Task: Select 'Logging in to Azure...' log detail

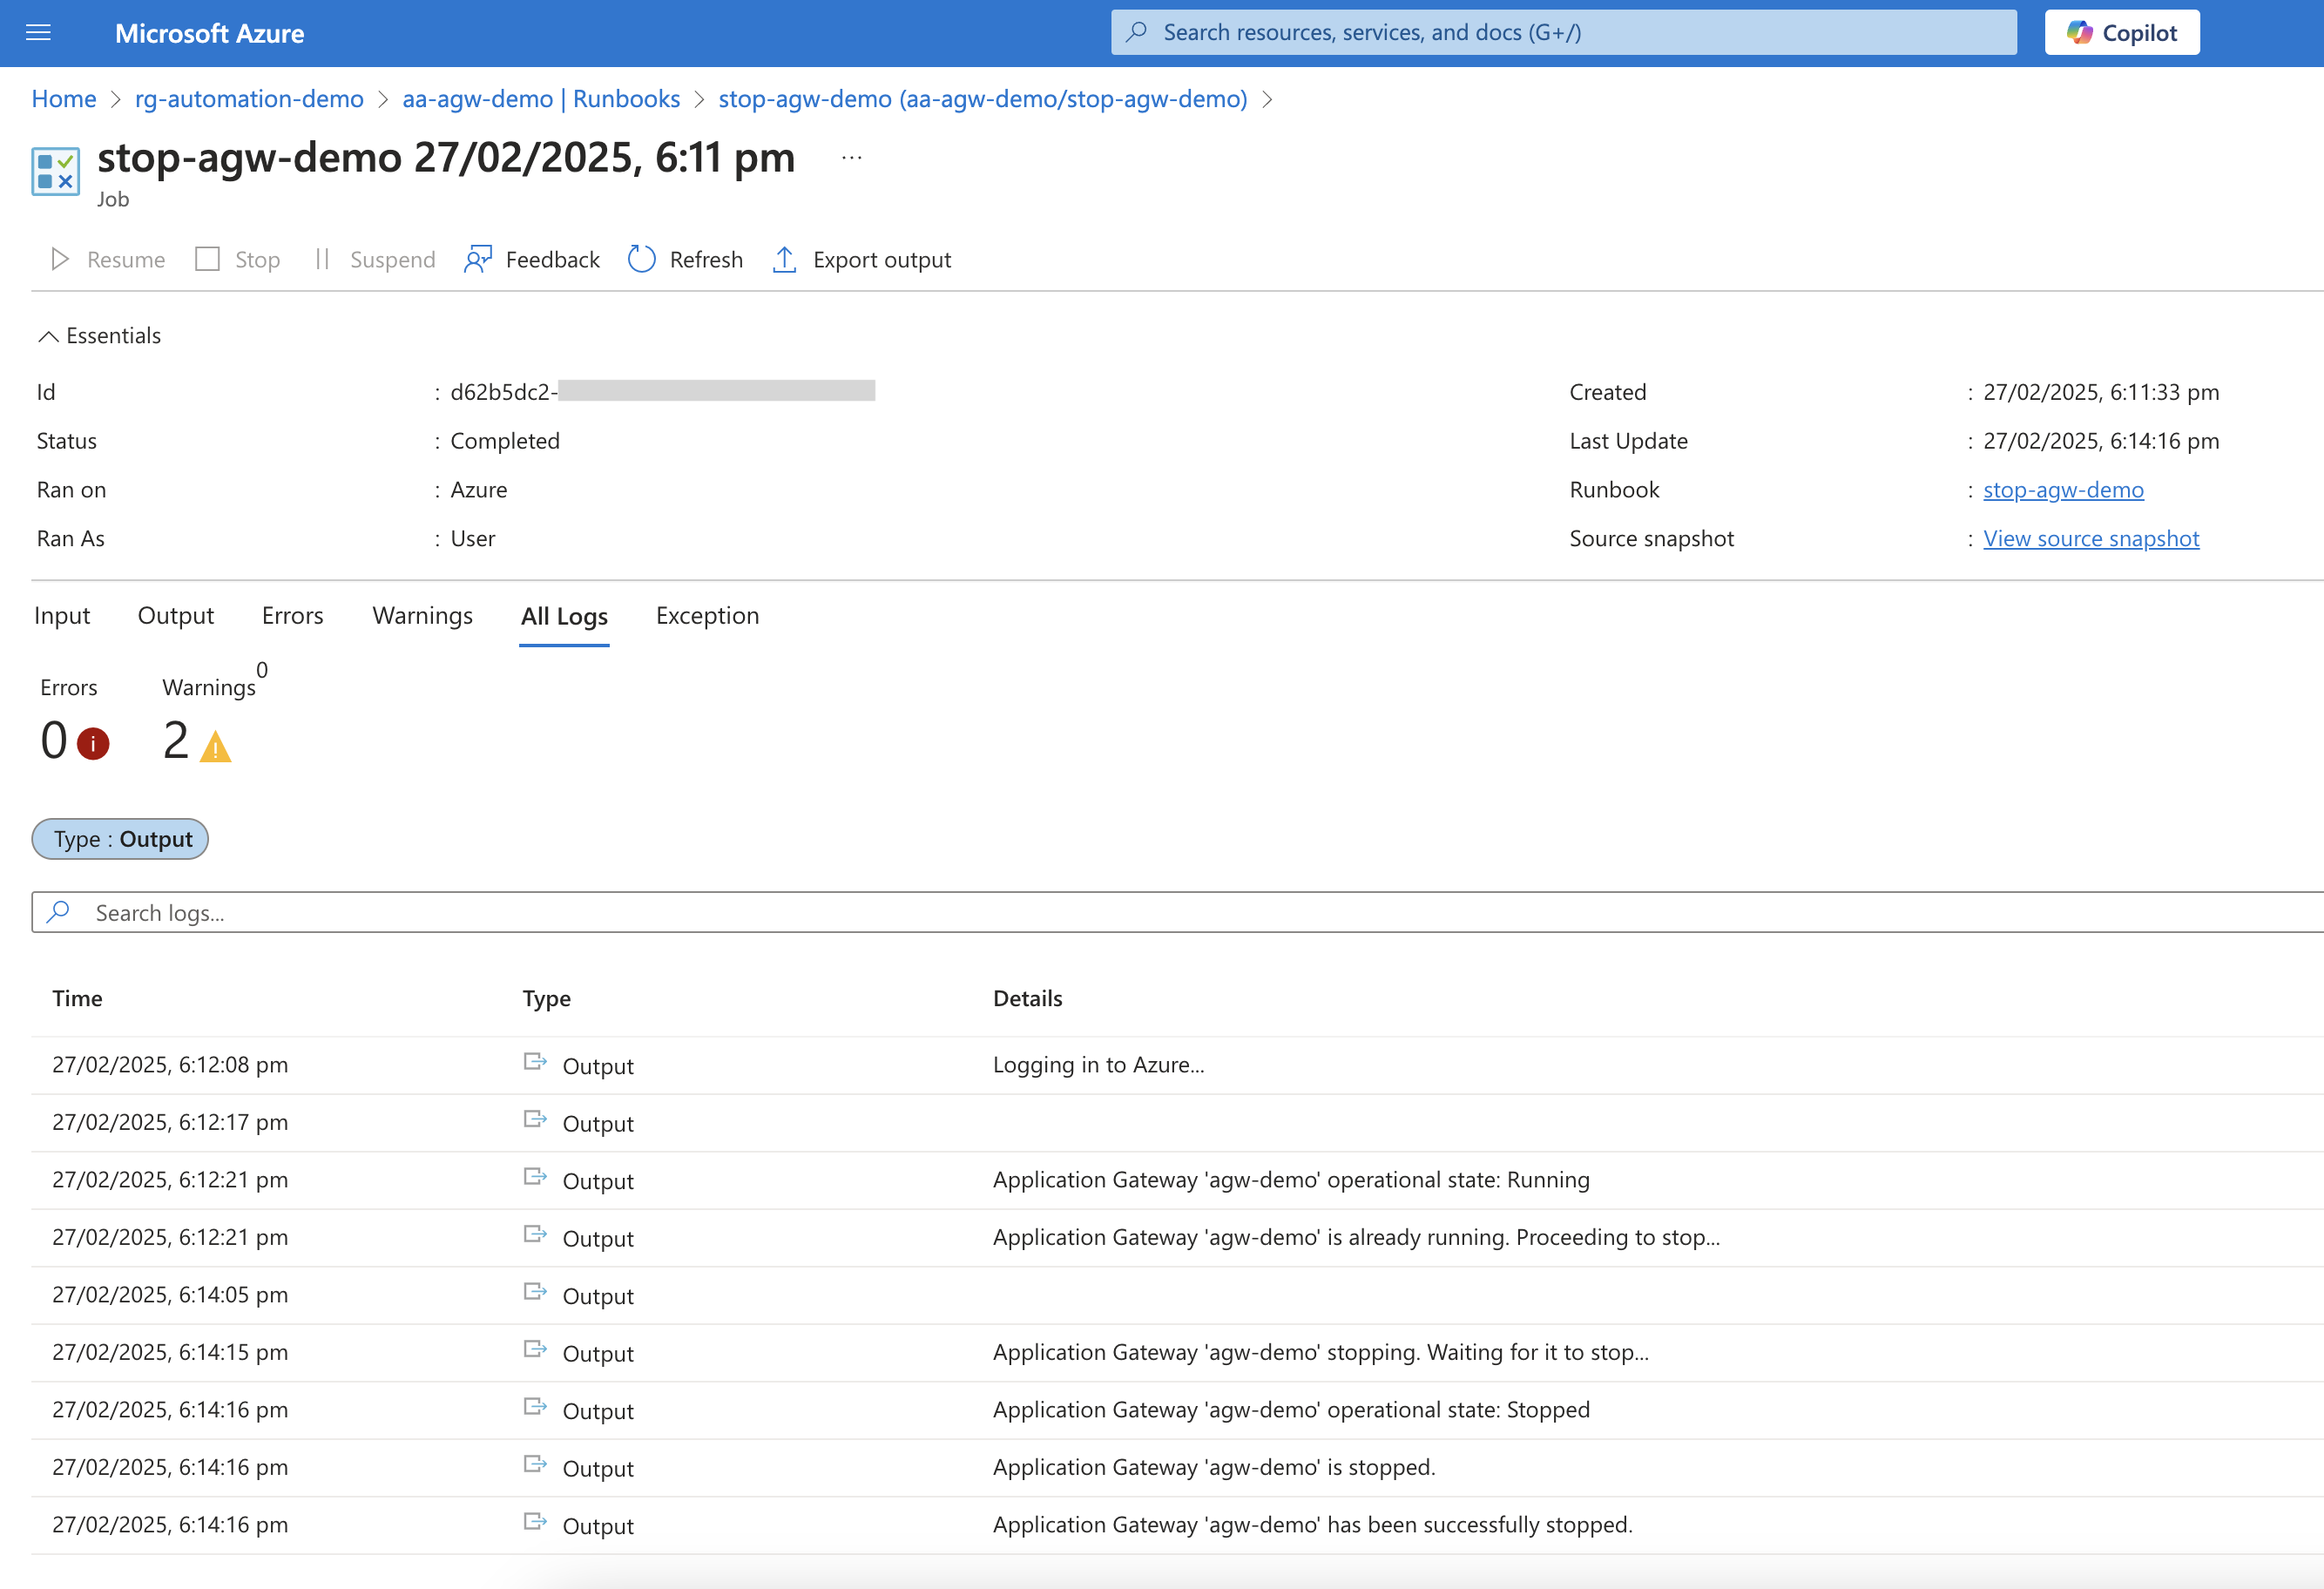Action: click(1099, 1065)
